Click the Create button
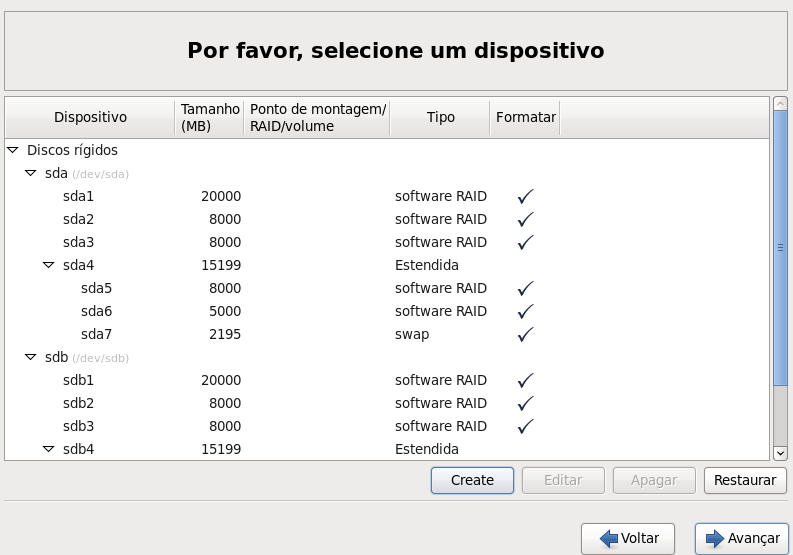Image resolution: width=793 pixels, height=555 pixels. [x=472, y=480]
